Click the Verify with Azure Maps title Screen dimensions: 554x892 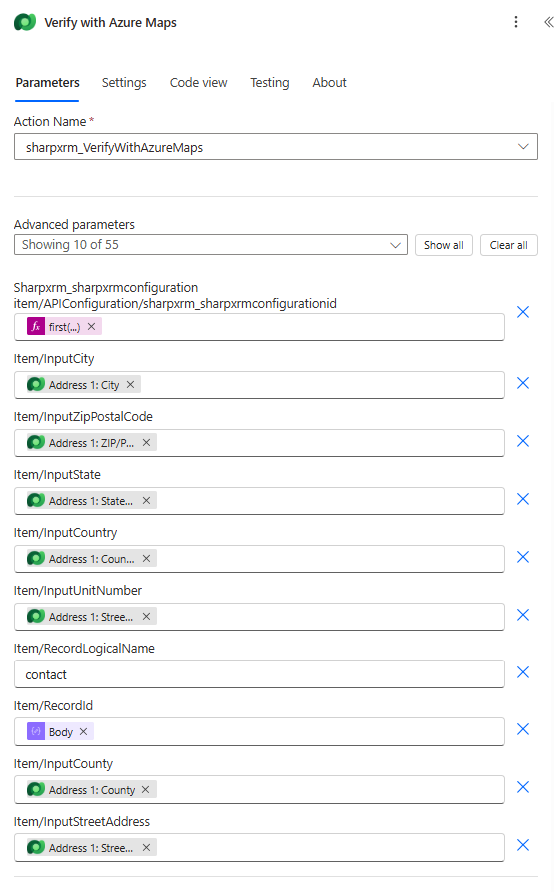click(110, 23)
